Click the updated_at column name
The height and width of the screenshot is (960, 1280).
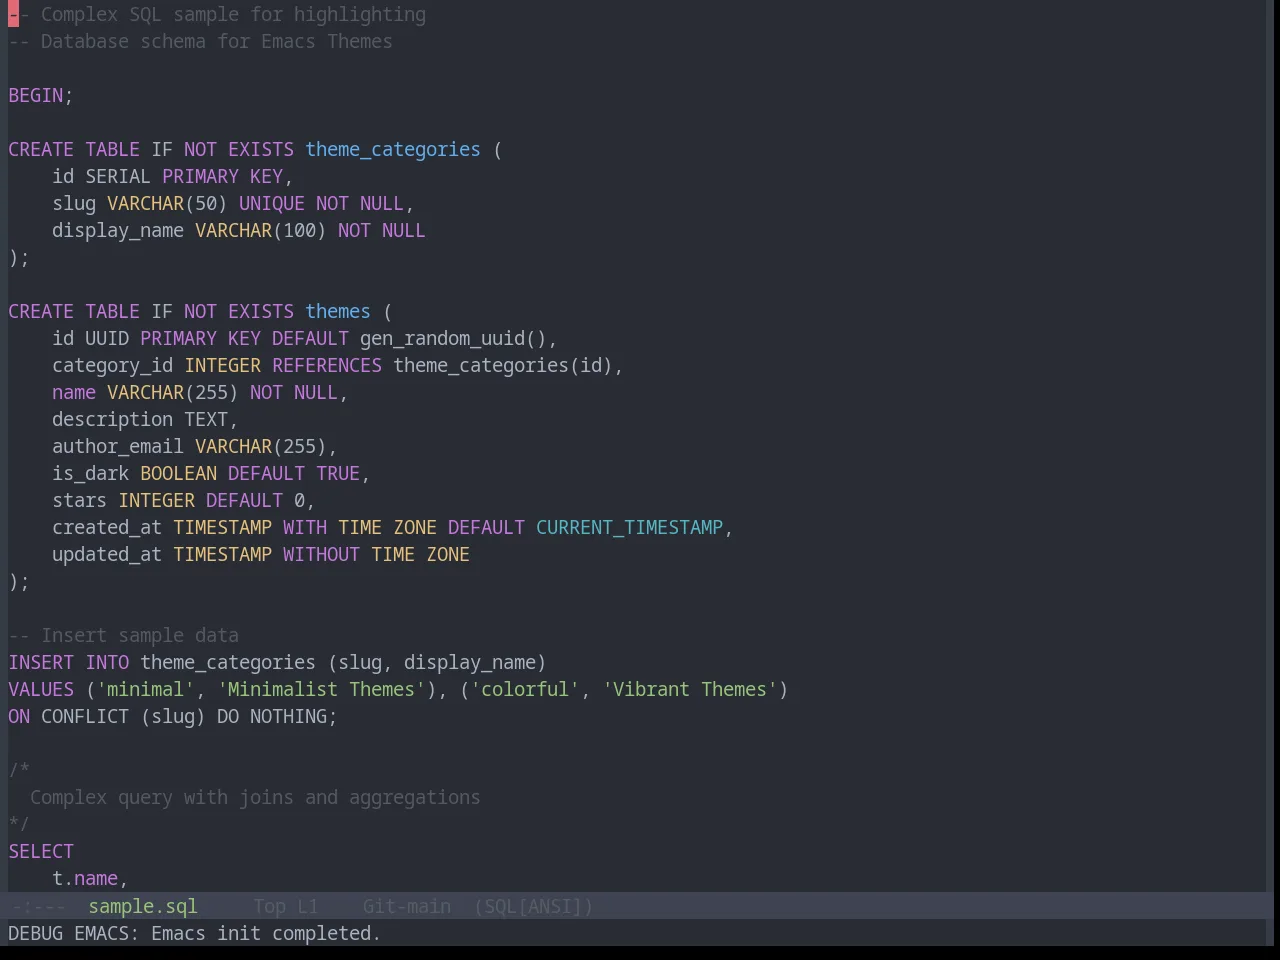[x=107, y=554]
